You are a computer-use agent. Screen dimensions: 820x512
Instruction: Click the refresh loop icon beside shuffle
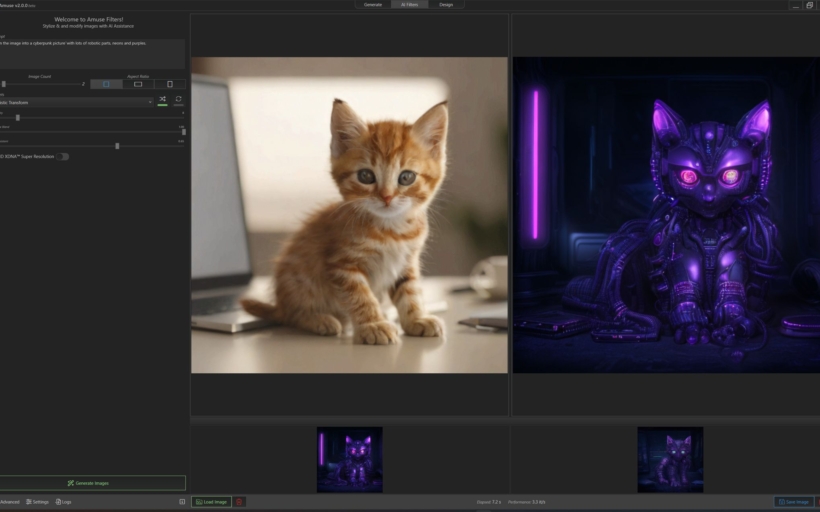coord(179,100)
